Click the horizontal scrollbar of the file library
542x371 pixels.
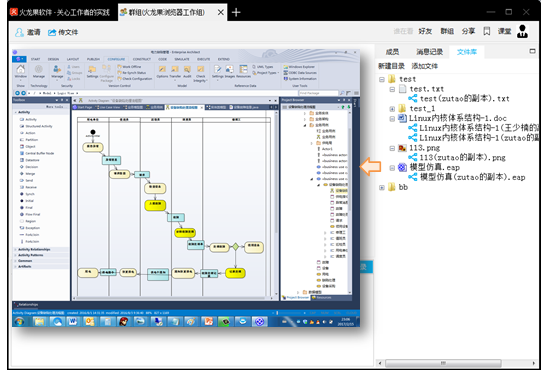(443, 363)
